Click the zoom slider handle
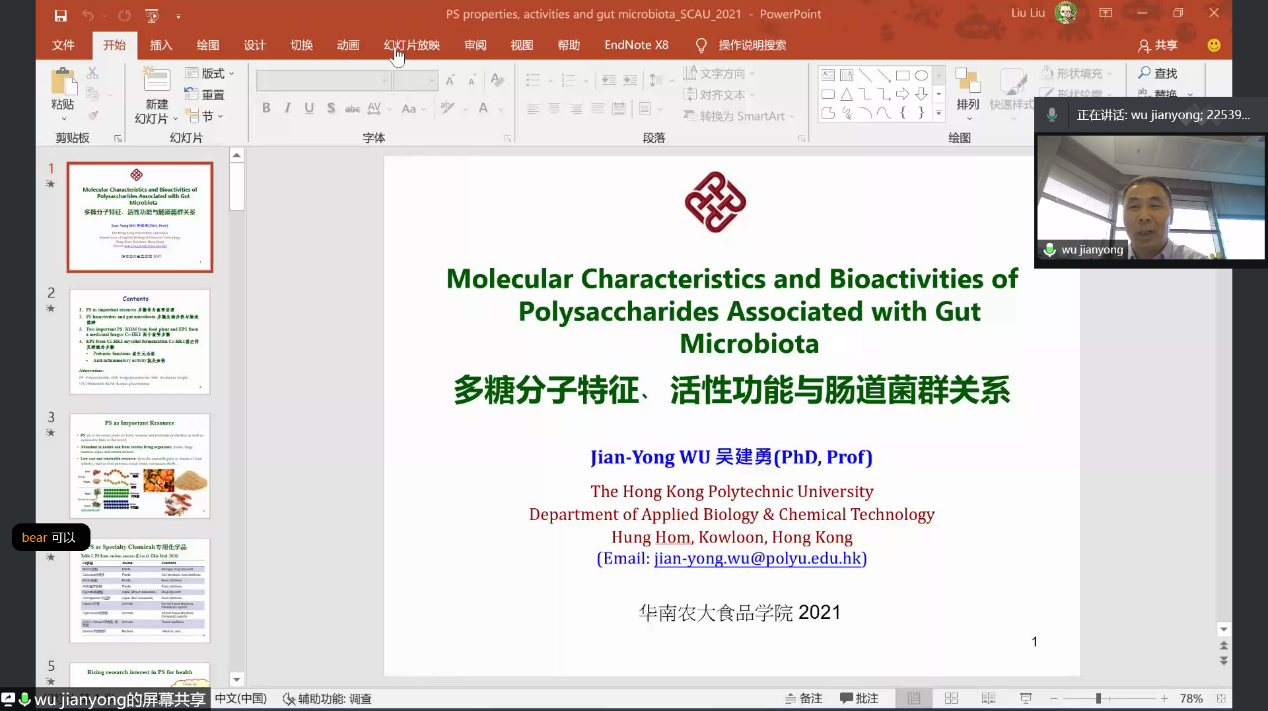Screen dimensions: 1268x711 1098,698
